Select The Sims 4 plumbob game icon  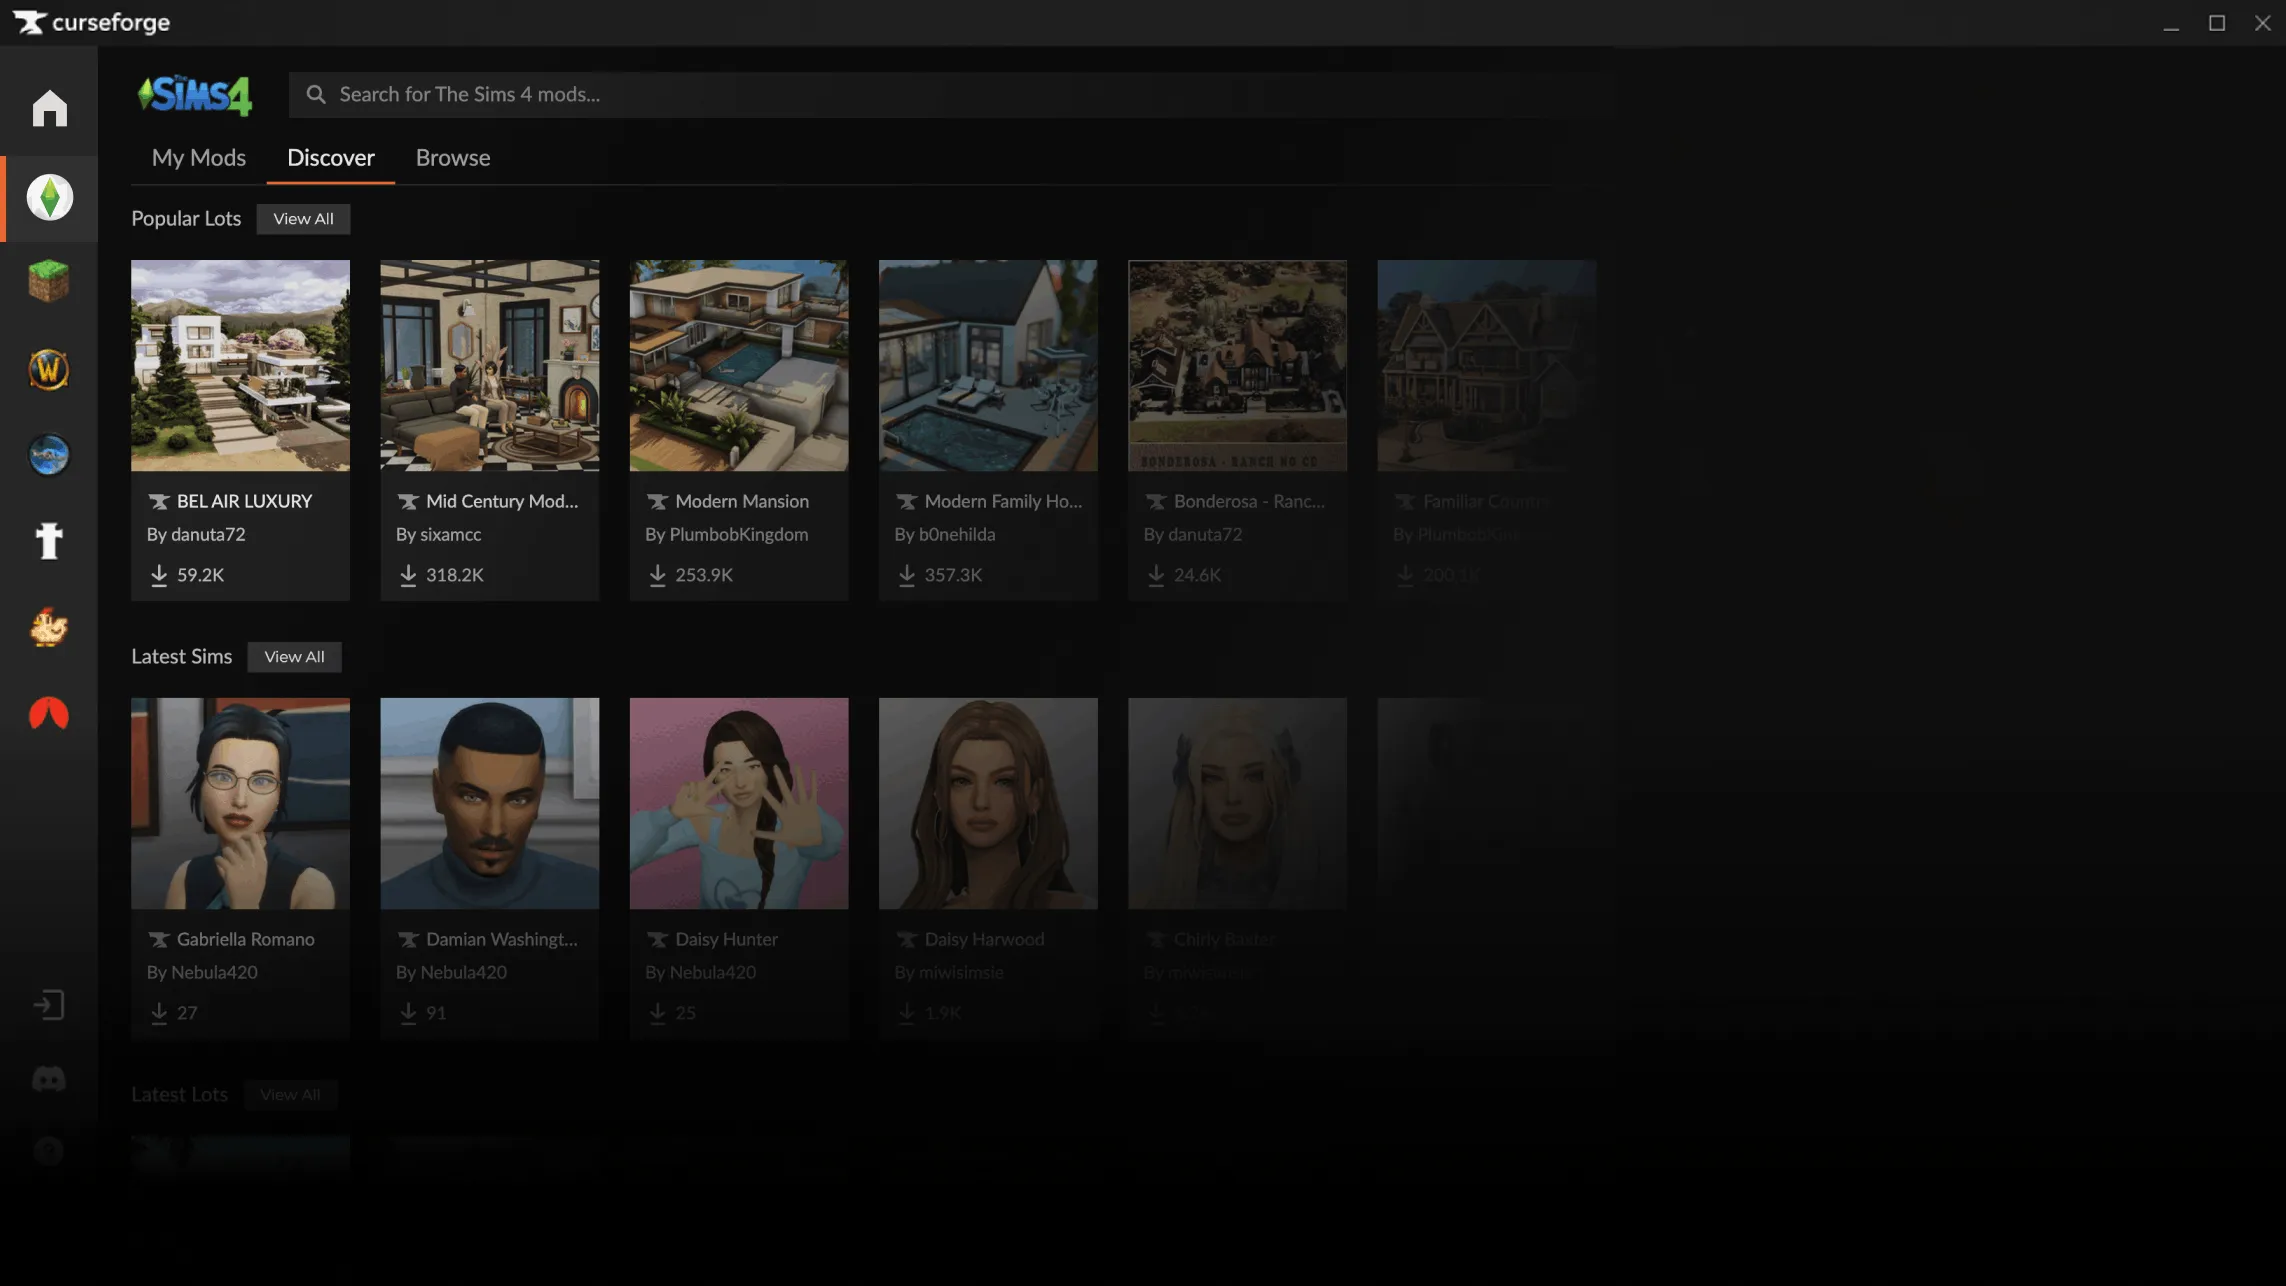(49, 197)
